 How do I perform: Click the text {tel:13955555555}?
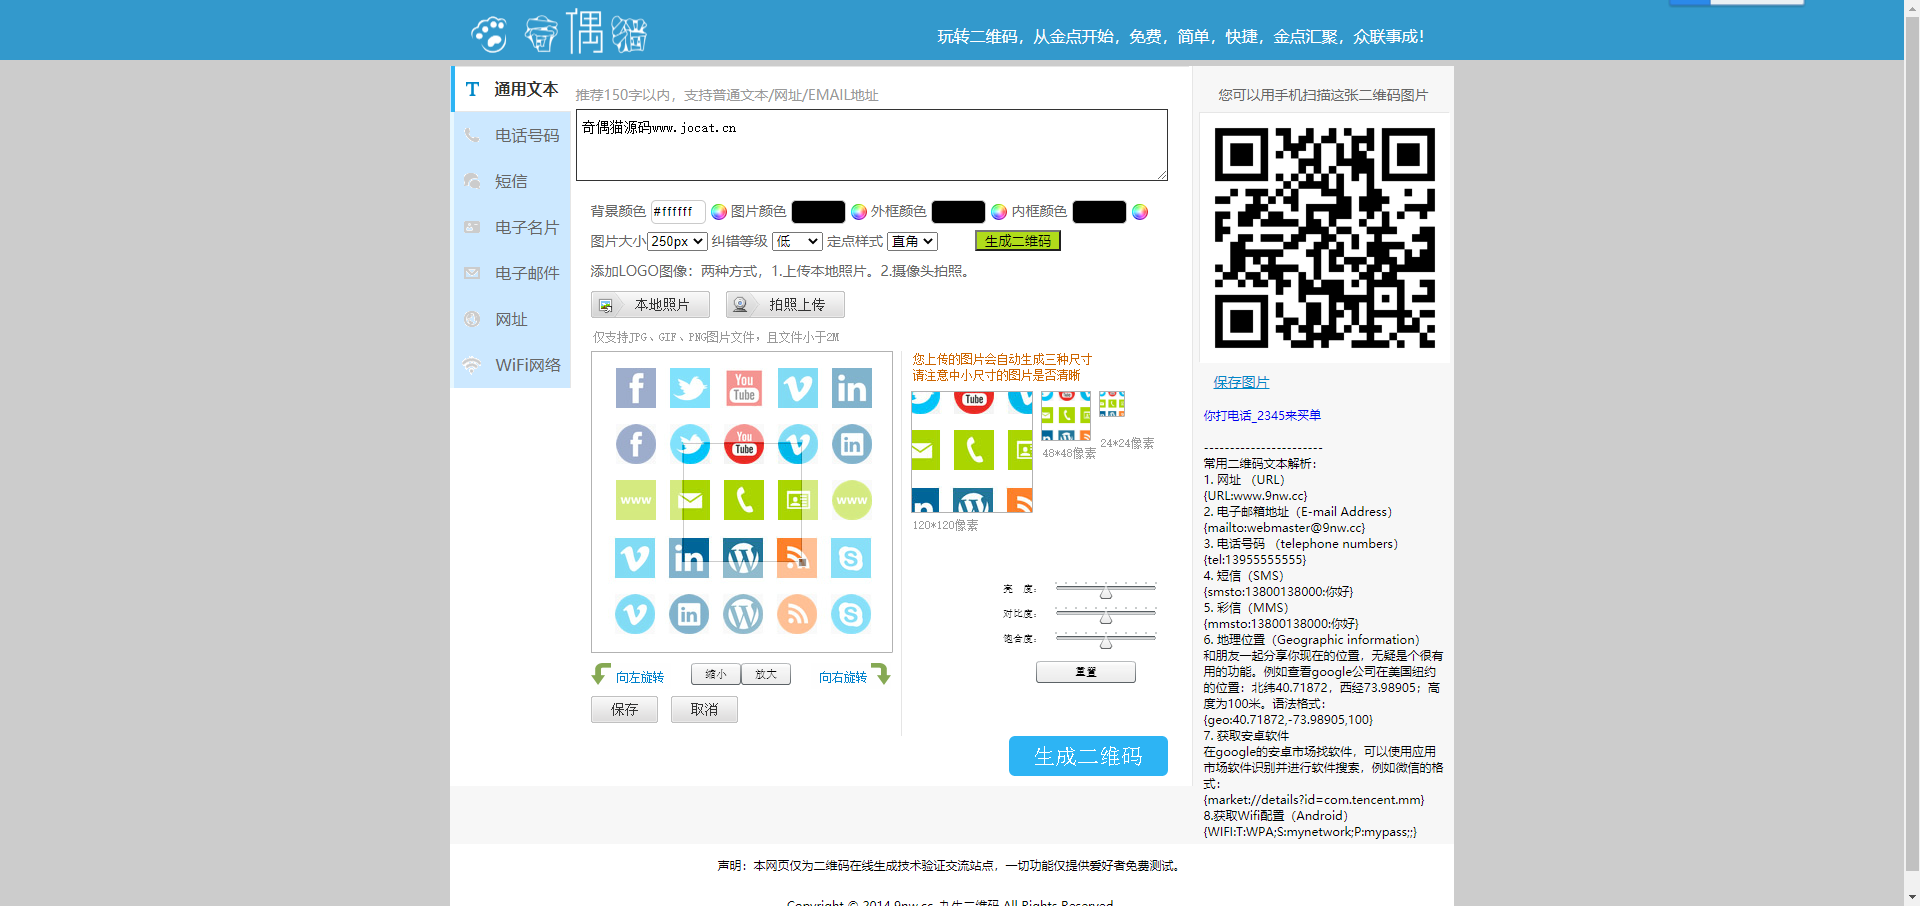pos(1255,560)
